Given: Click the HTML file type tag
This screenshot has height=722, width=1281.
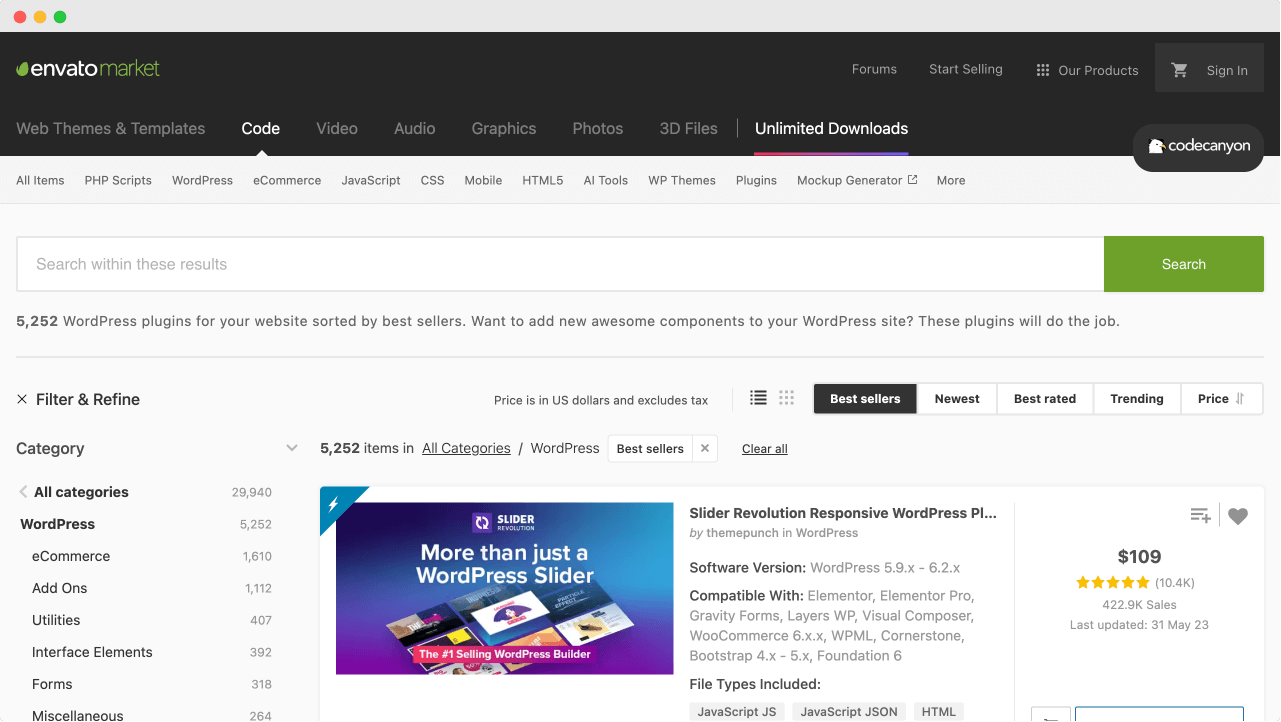Looking at the screenshot, I should [939, 712].
